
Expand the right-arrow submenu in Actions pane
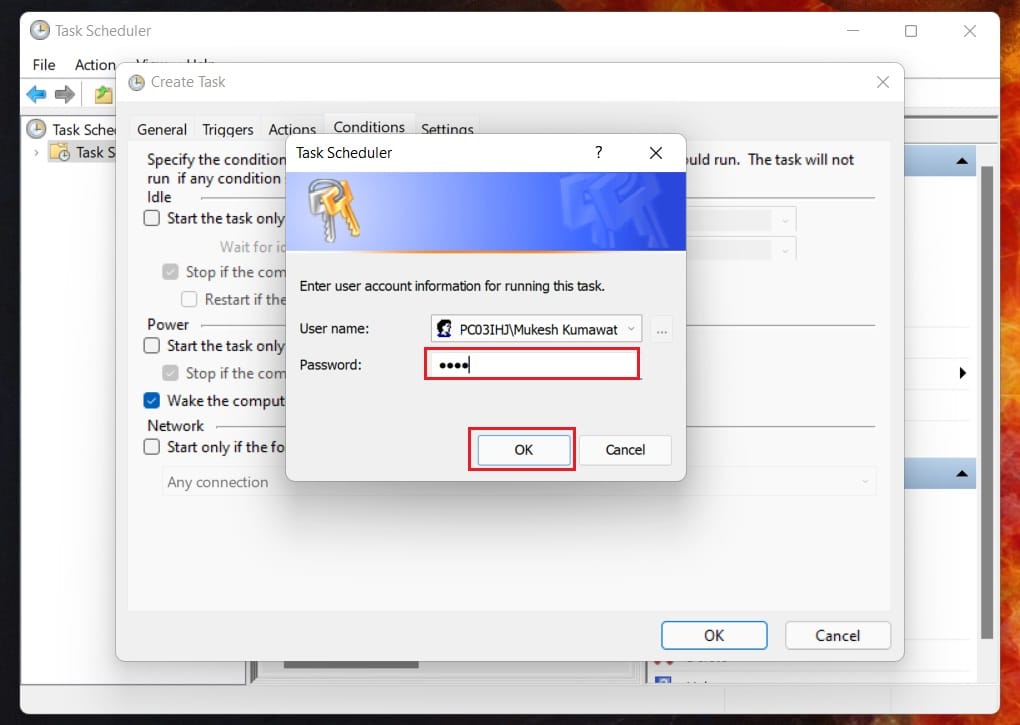click(x=963, y=373)
